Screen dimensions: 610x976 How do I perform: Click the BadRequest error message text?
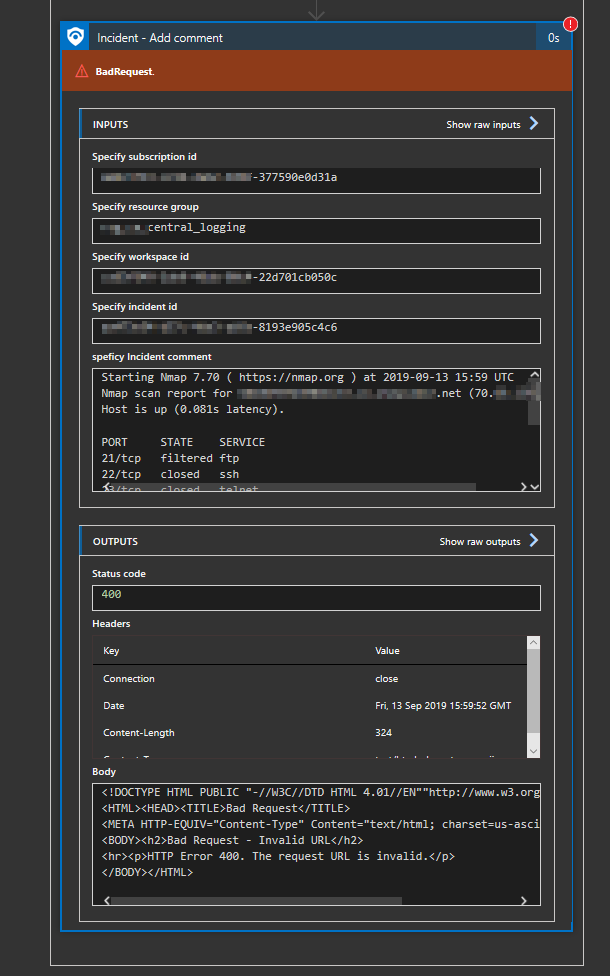124,72
